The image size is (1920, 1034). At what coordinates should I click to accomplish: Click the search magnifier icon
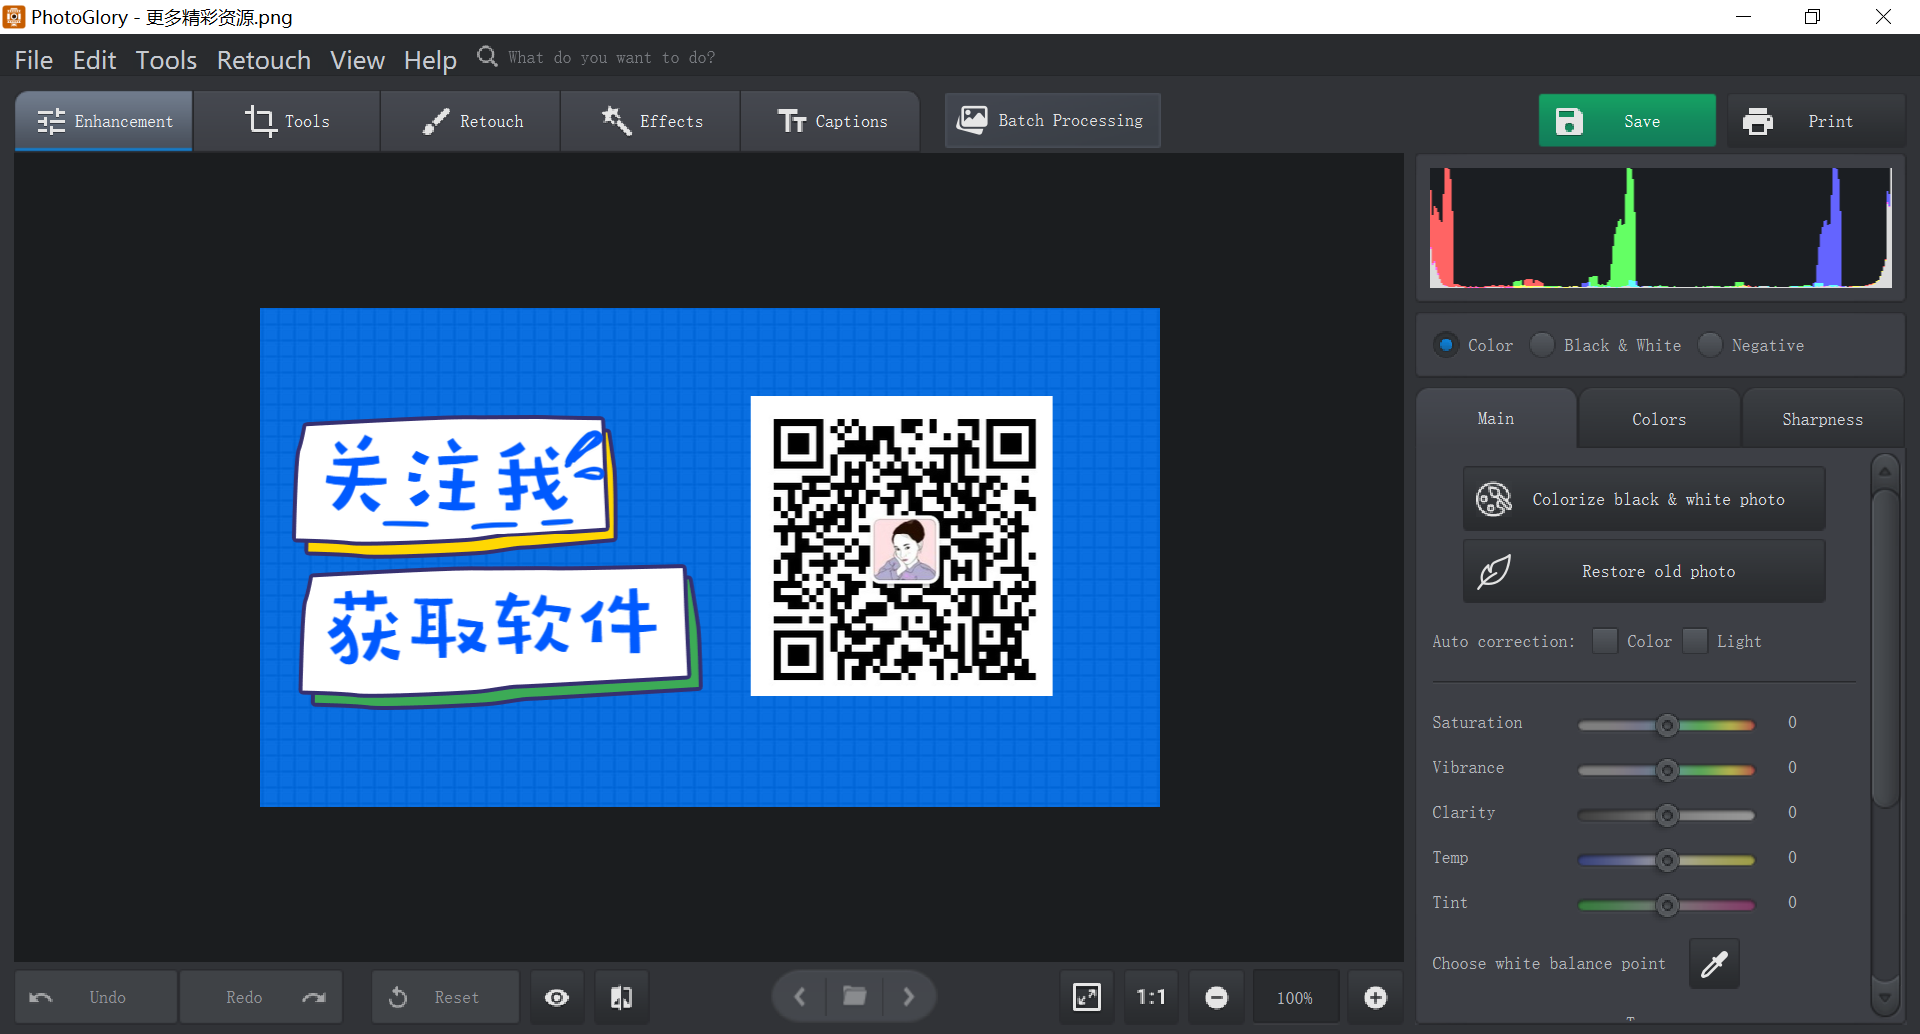(x=487, y=56)
